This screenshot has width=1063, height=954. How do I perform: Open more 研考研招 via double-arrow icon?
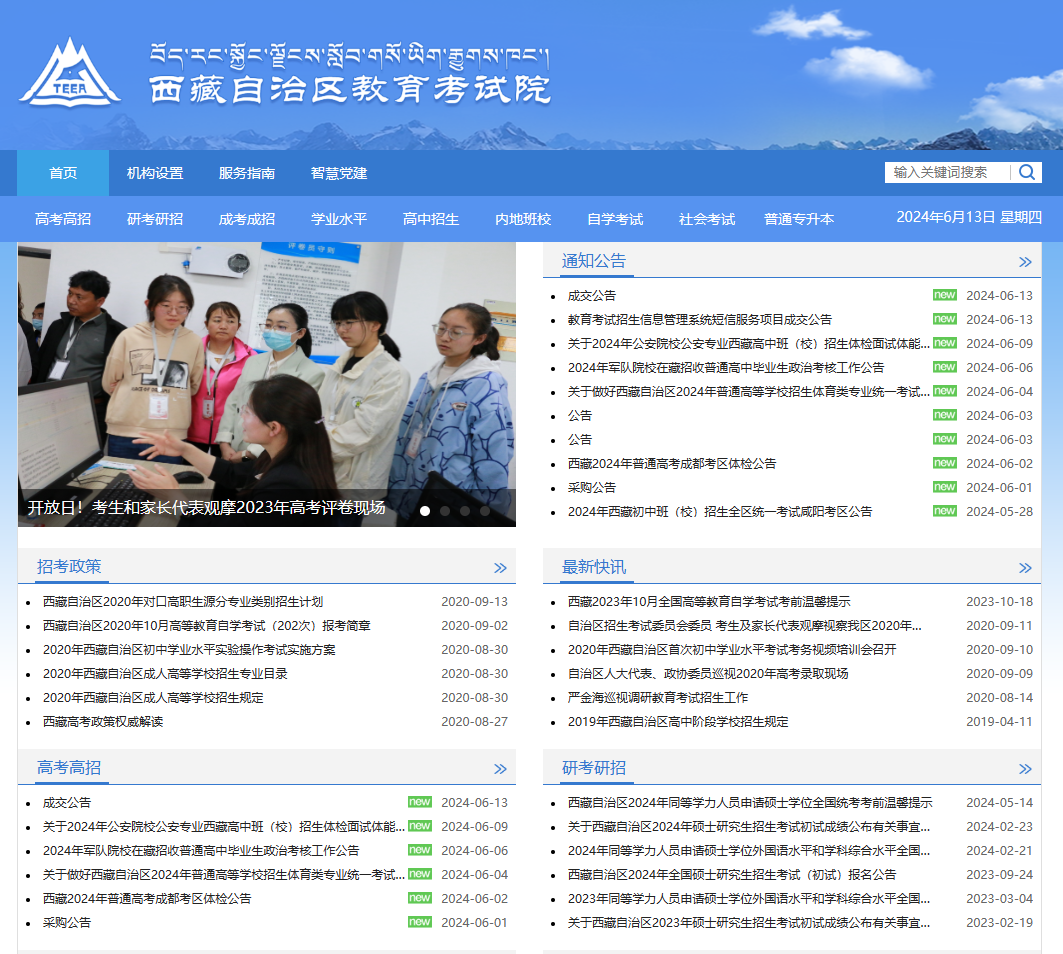(1025, 769)
